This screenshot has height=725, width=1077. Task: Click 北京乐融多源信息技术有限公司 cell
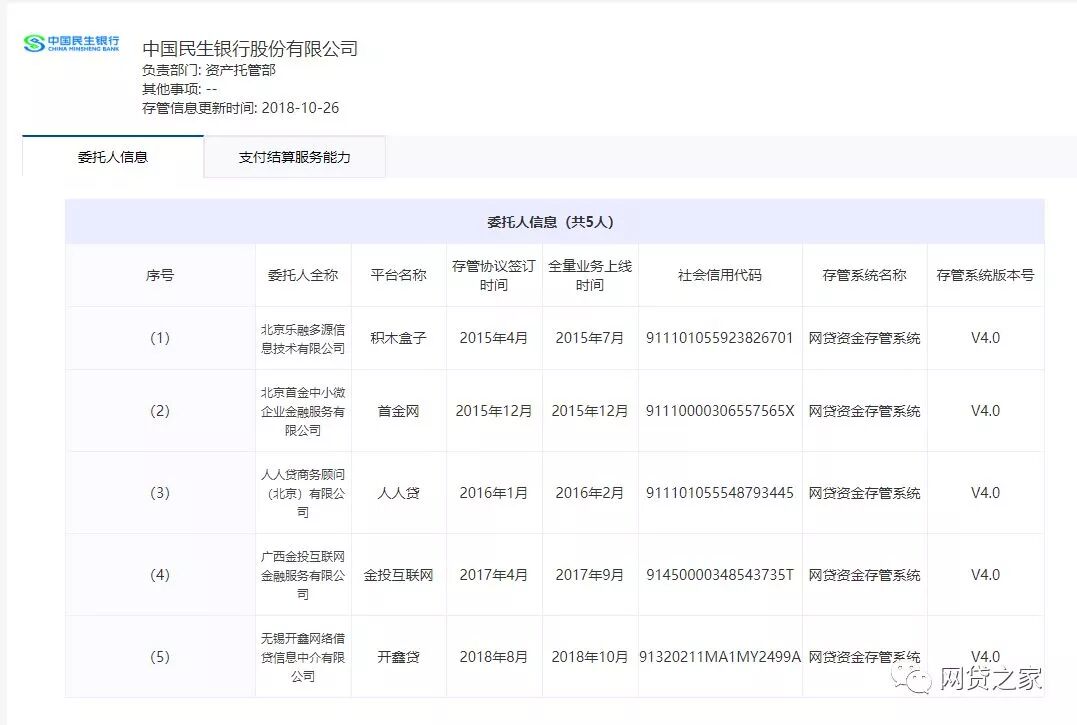[x=303, y=339]
